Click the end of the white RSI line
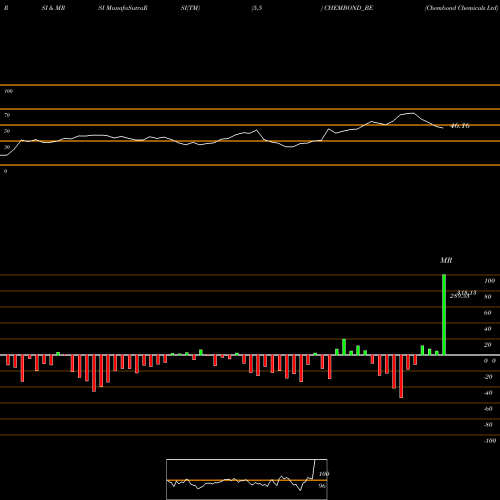 click(443, 128)
